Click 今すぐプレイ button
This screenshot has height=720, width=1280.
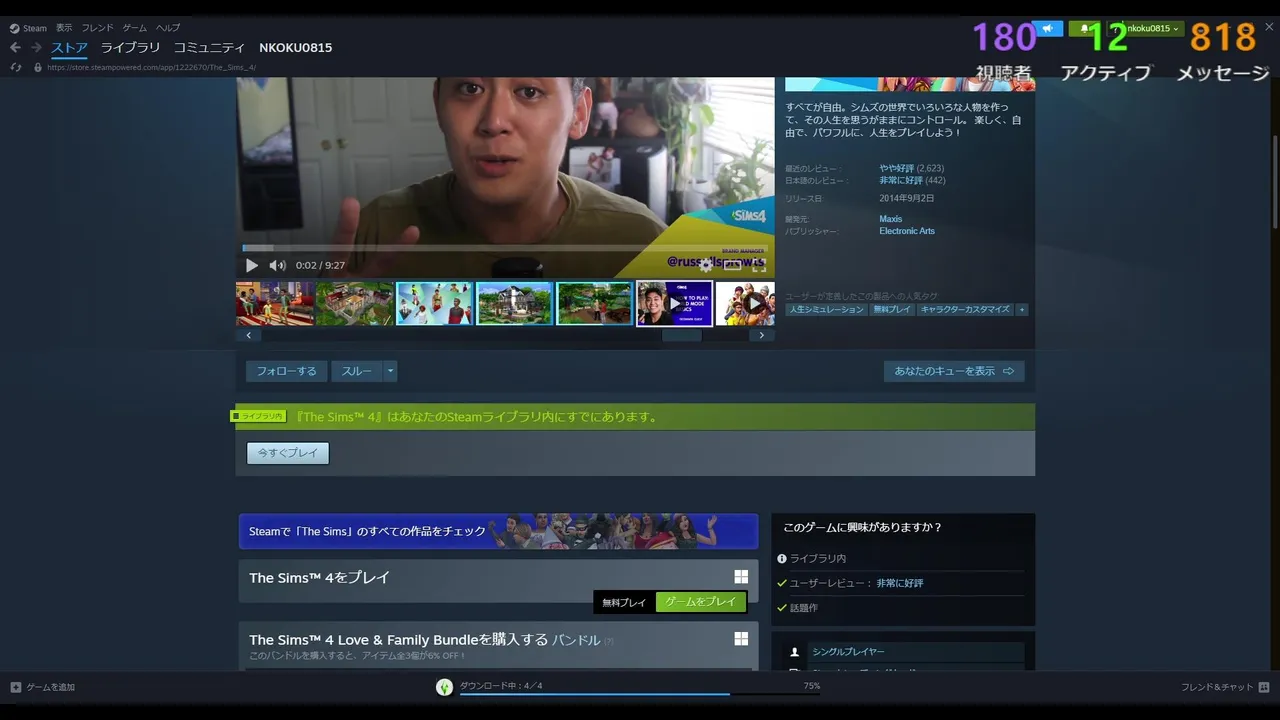(x=288, y=453)
